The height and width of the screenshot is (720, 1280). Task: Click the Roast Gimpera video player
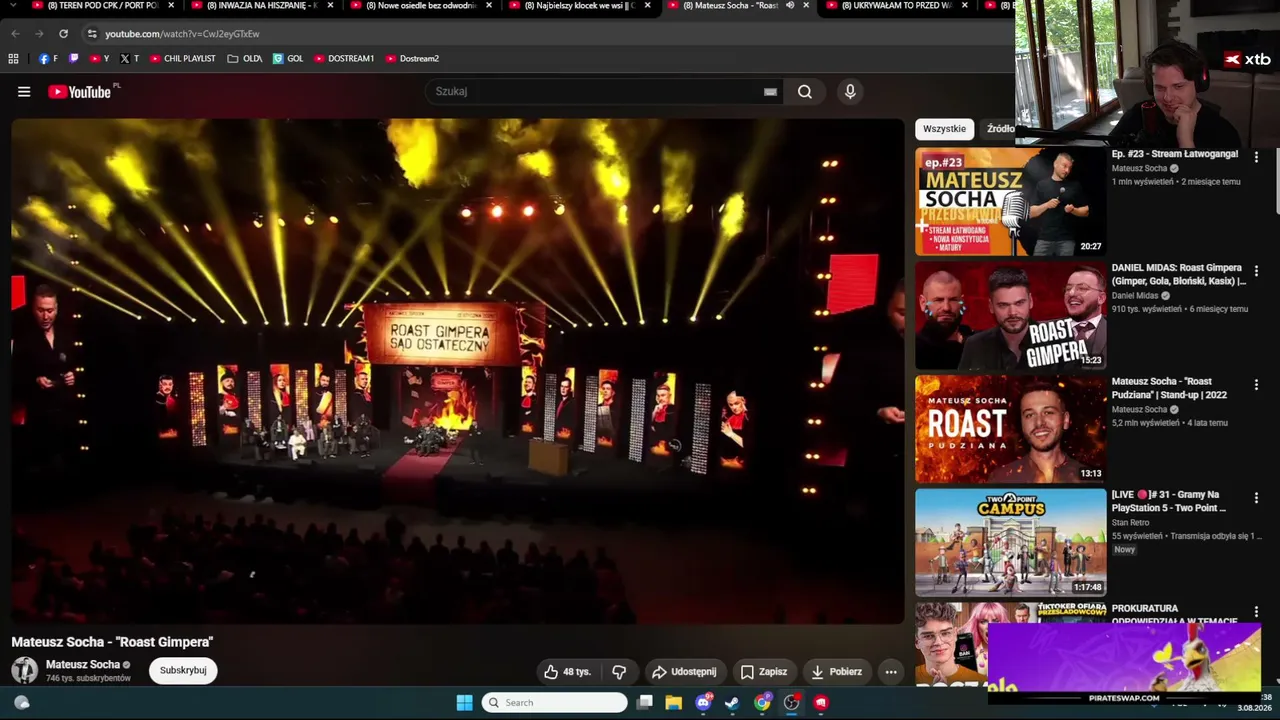click(x=458, y=371)
